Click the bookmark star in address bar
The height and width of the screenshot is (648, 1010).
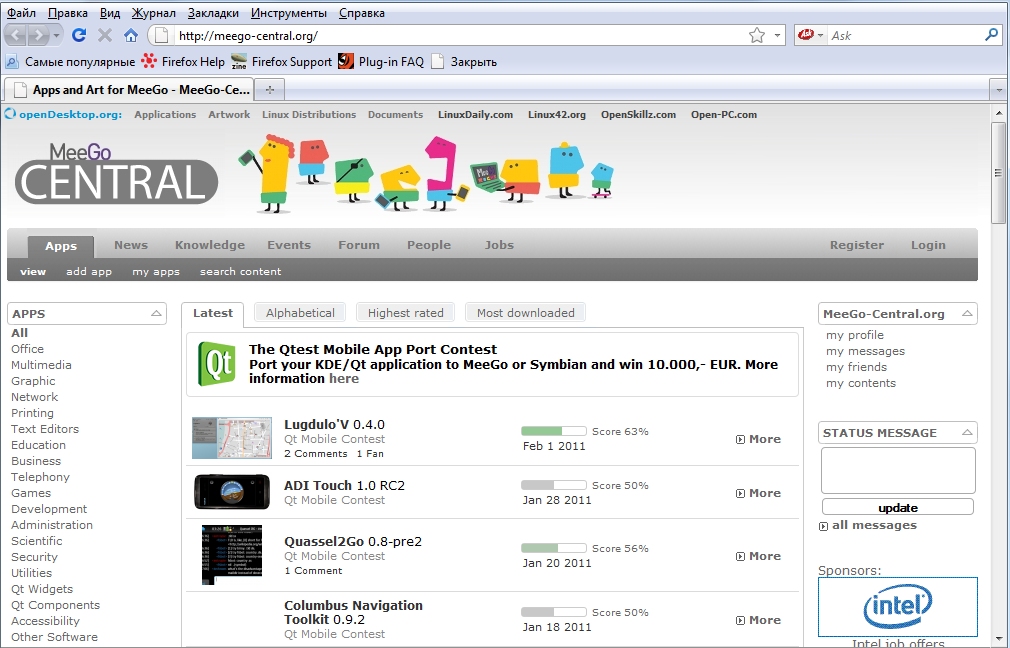click(x=757, y=35)
